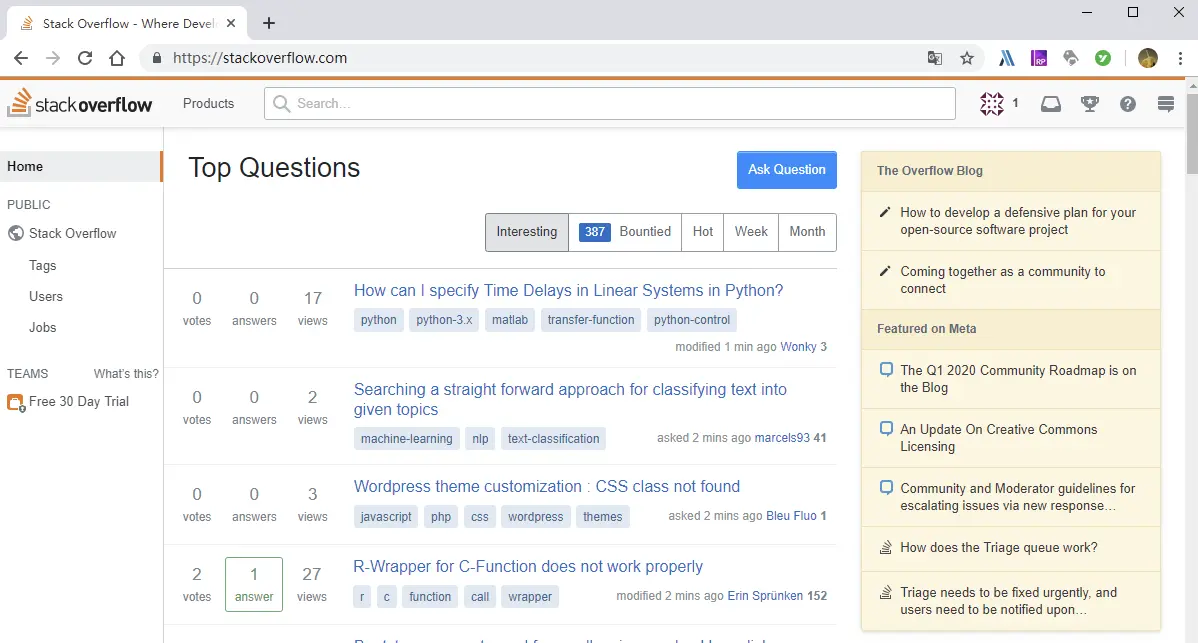This screenshot has width=1198, height=643.
Task: Click the browser forward arrow
Action: click(53, 58)
